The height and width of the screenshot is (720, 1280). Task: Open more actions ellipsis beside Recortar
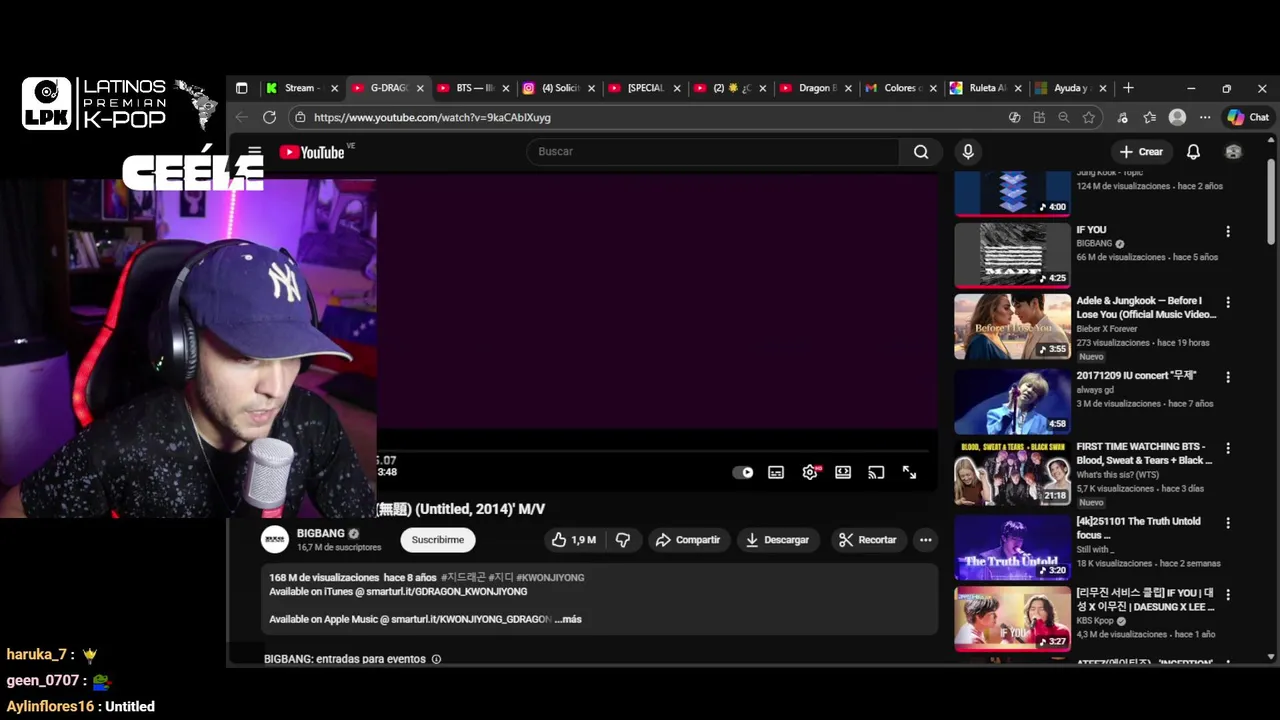[x=926, y=540]
